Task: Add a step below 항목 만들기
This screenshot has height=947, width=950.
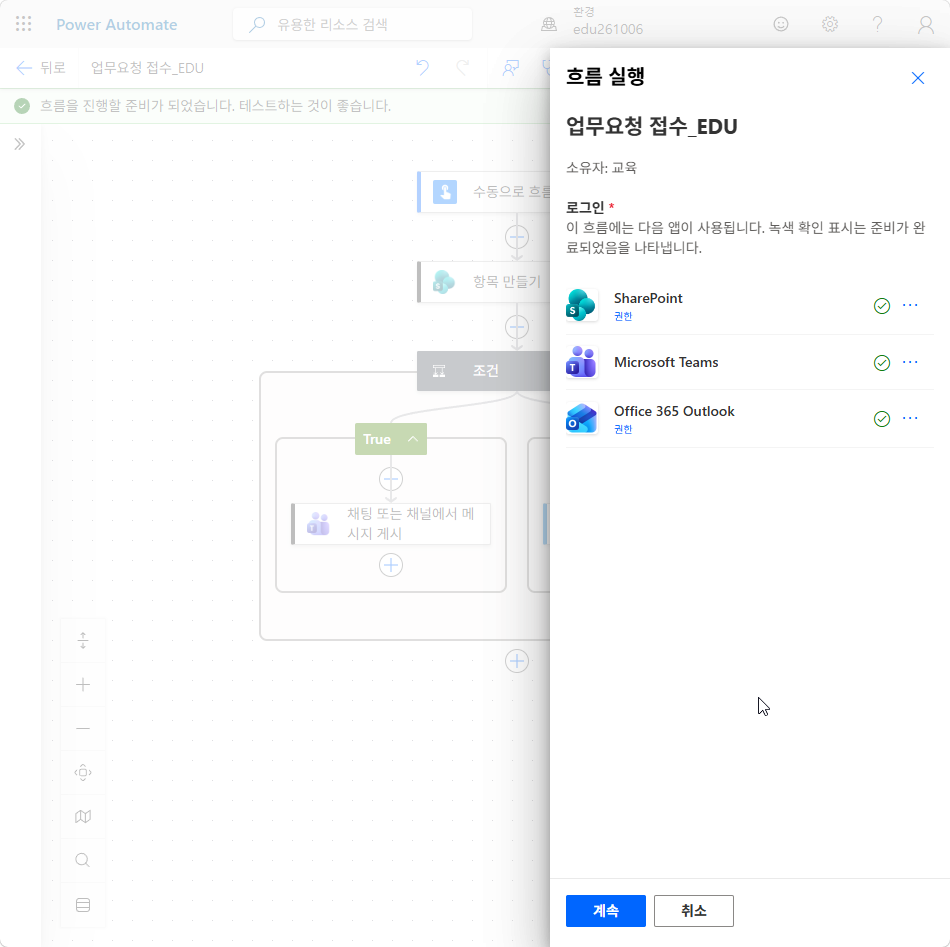Action: [517, 327]
